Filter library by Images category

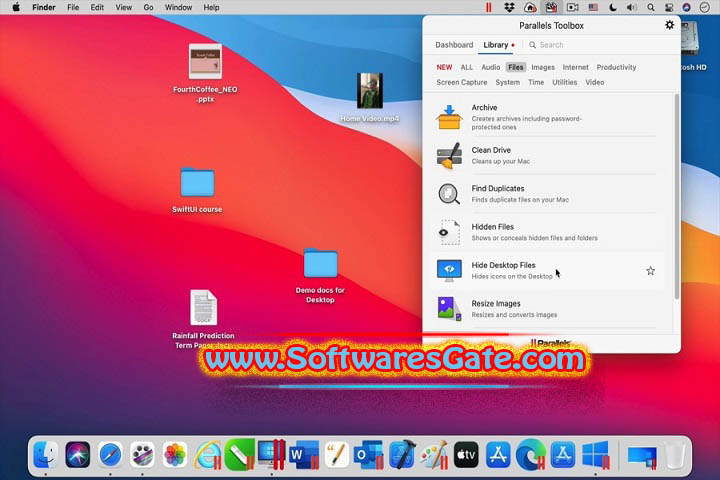543,67
